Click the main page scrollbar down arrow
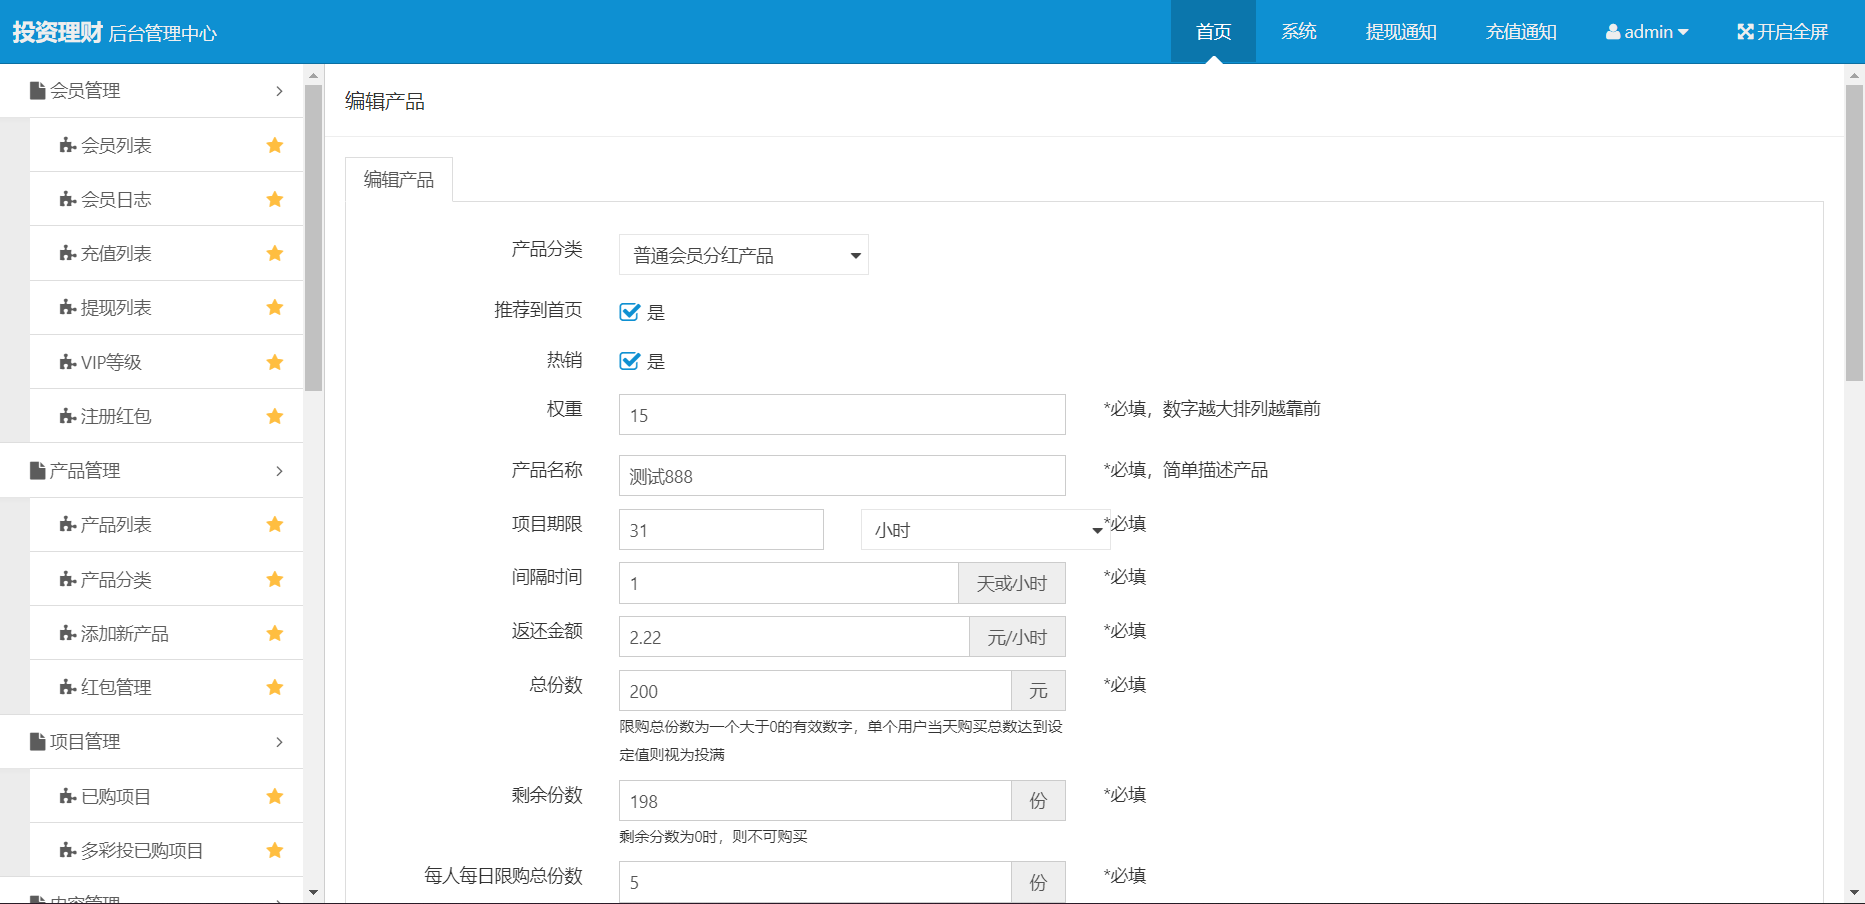 [1855, 892]
